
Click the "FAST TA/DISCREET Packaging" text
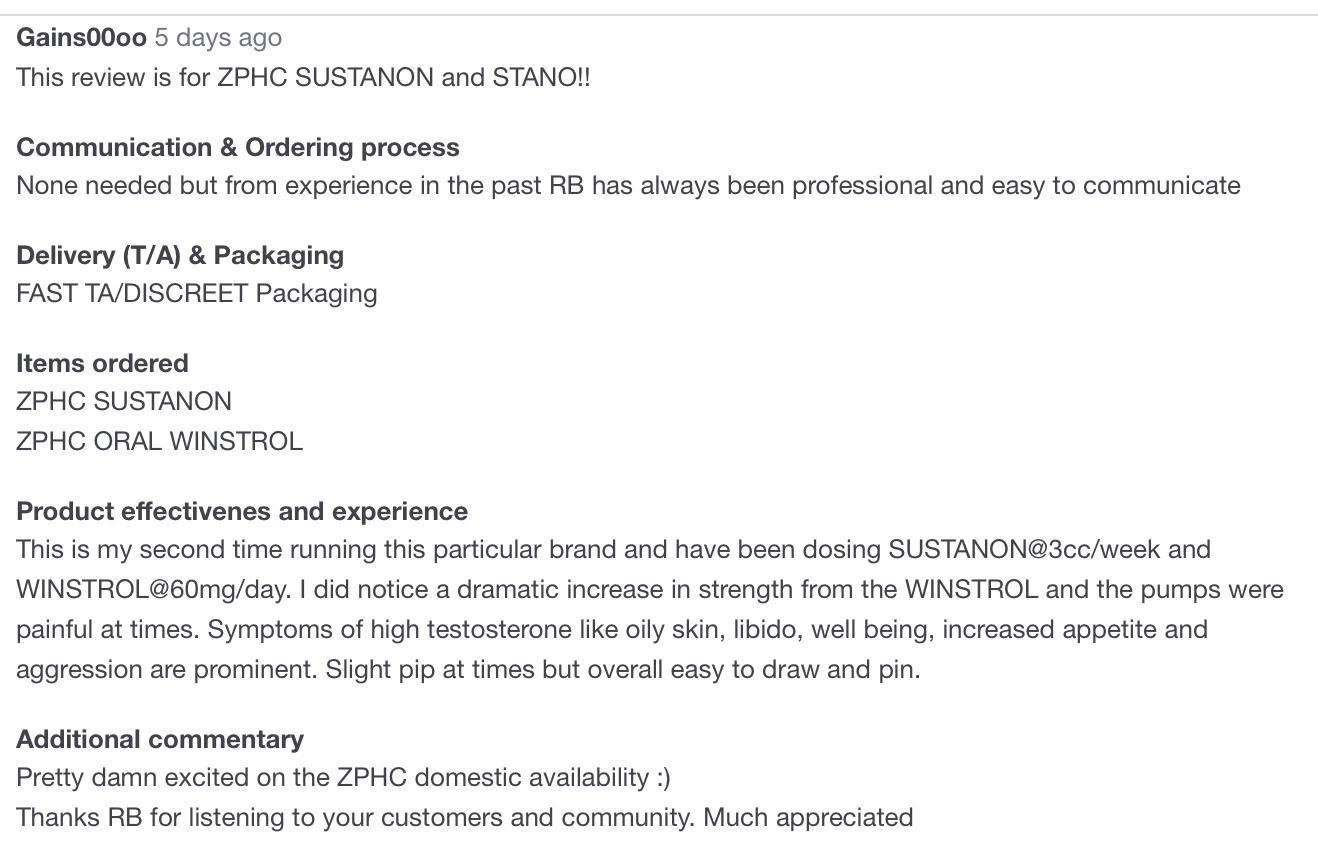(197, 294)
